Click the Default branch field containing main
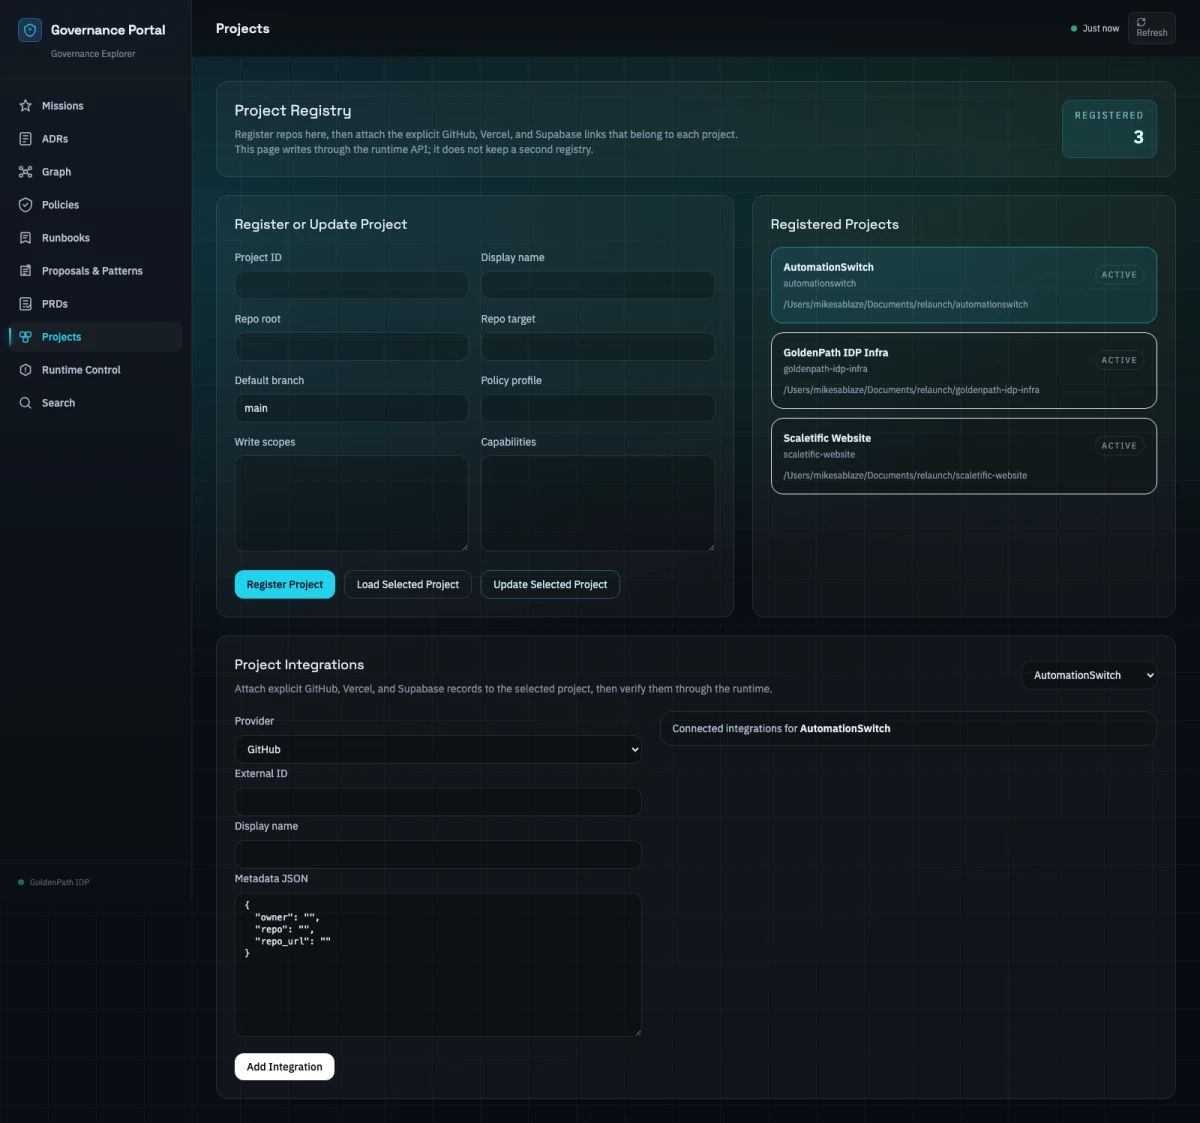This screenshot has width=1200, height=1123. pyautogui.click(x=351, y=408)
